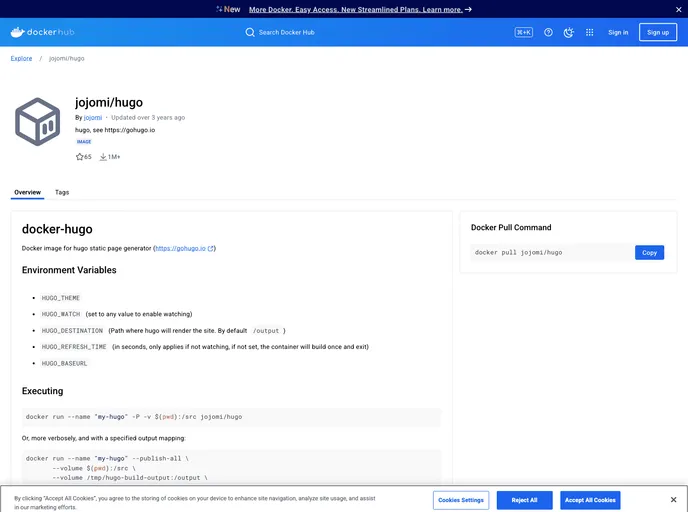Image resolution: width=688 pixels, height=512 pixels.
Task: Click the jojomi/hugo cube image logo
Action: pos(37,122)
